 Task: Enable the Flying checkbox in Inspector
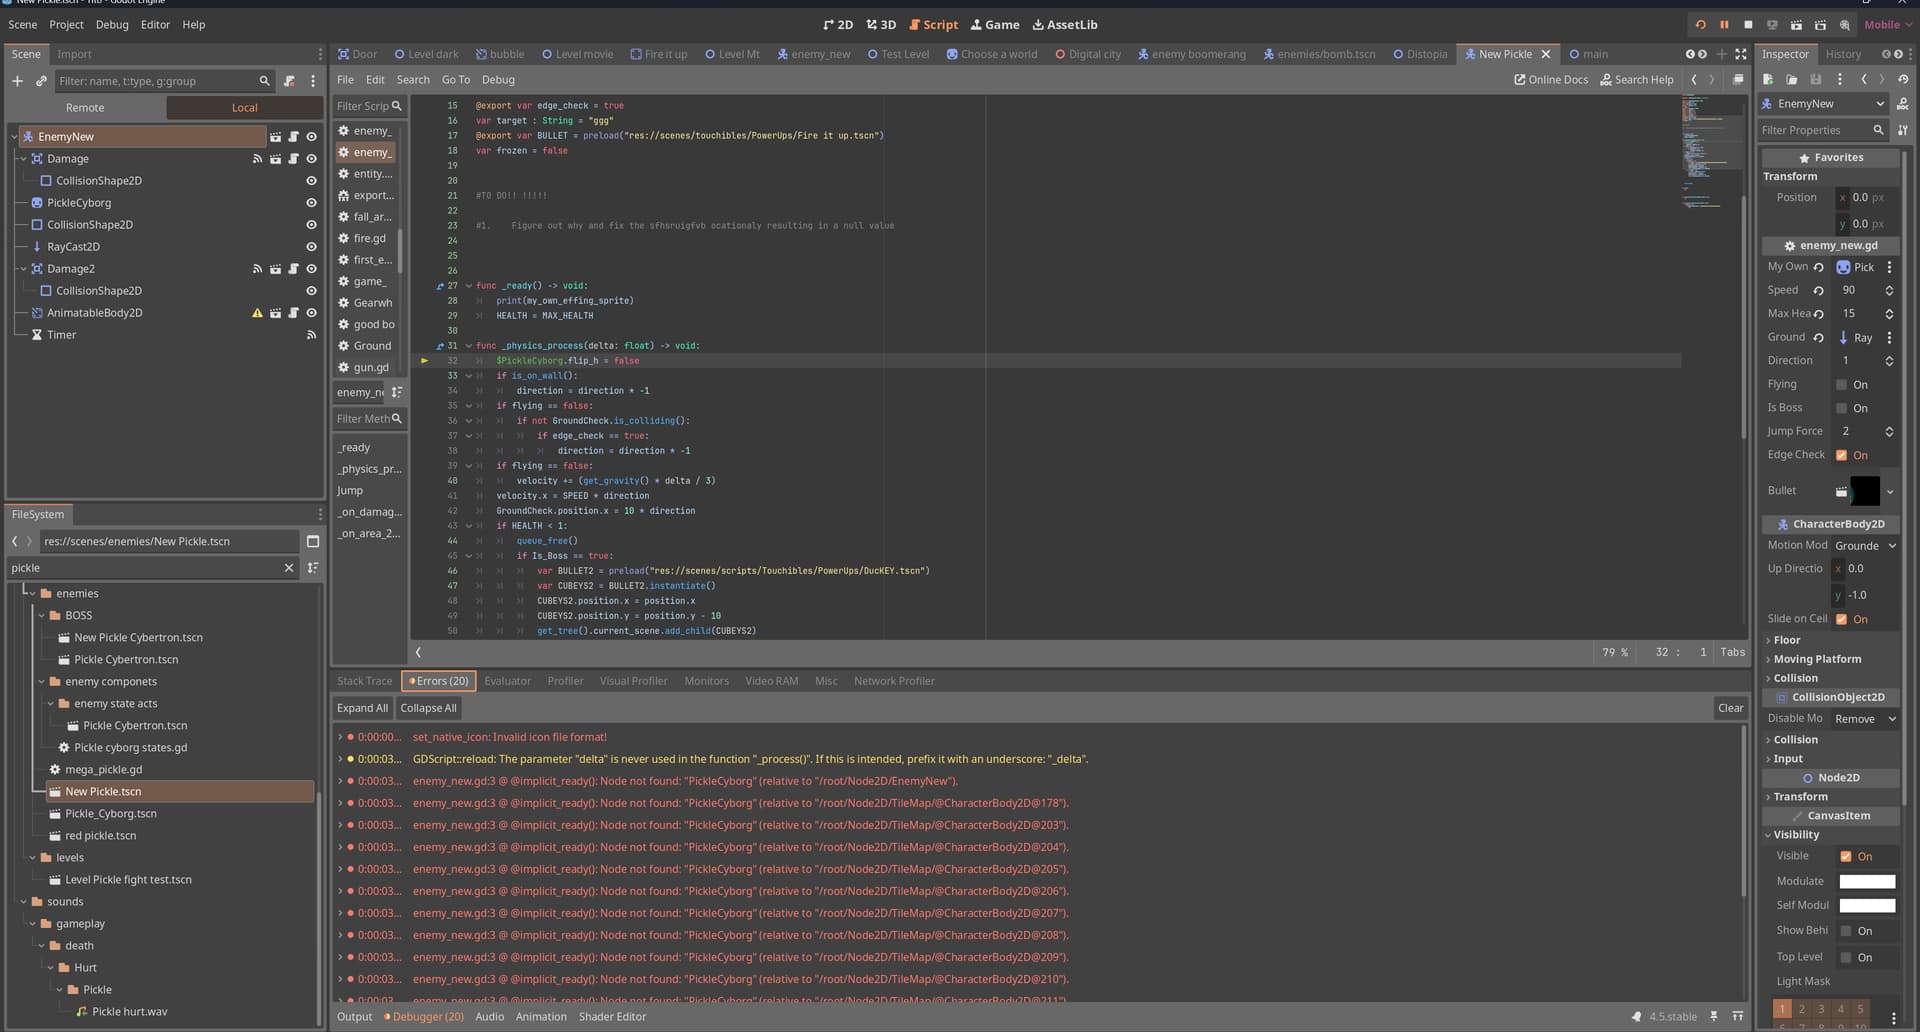(1841, 385)
